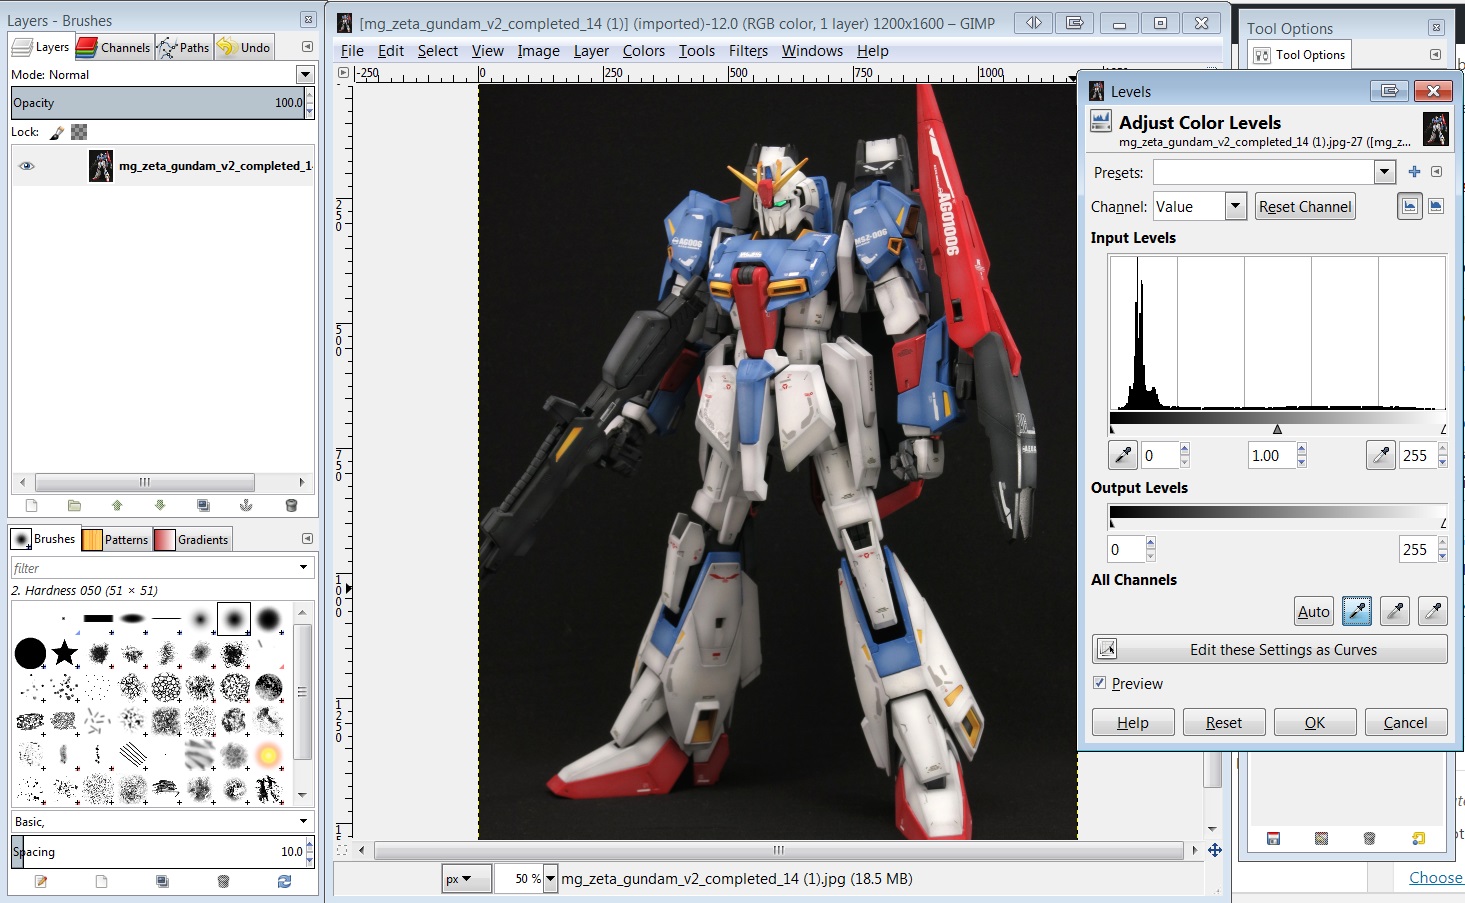Screen dimensions: 1465x903
Task: Open Levels presets configuration menu arrow
Action: [x=1436, y=172]
